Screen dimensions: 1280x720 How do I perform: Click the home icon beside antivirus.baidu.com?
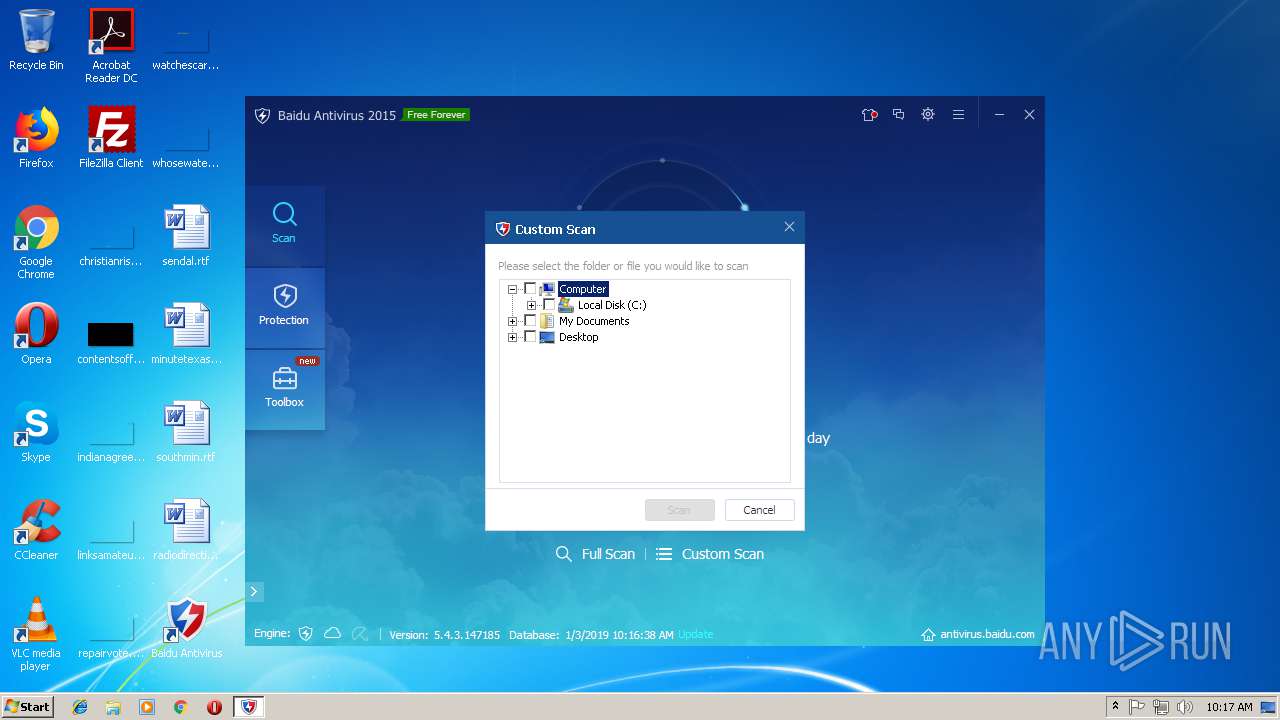[x=928, y=635]
